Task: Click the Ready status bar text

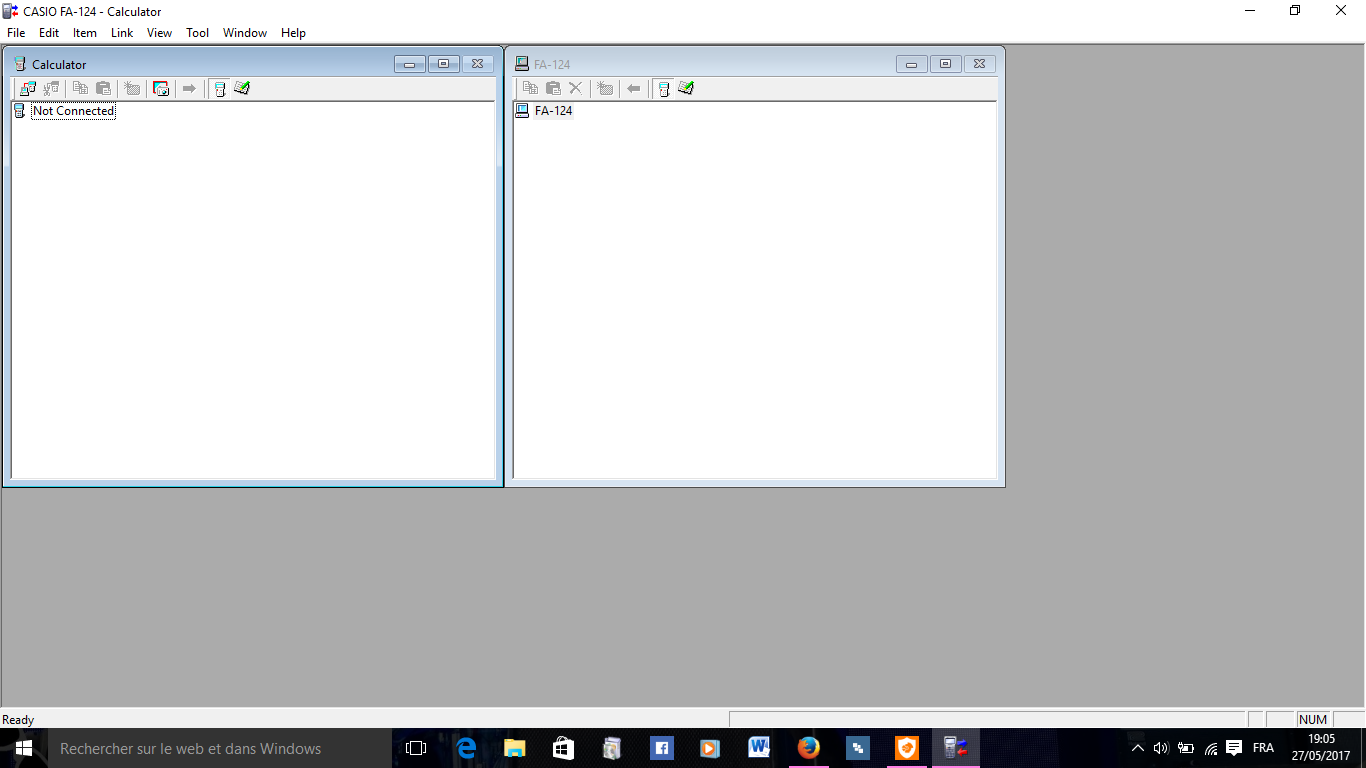Action: (x=18, y=720)
